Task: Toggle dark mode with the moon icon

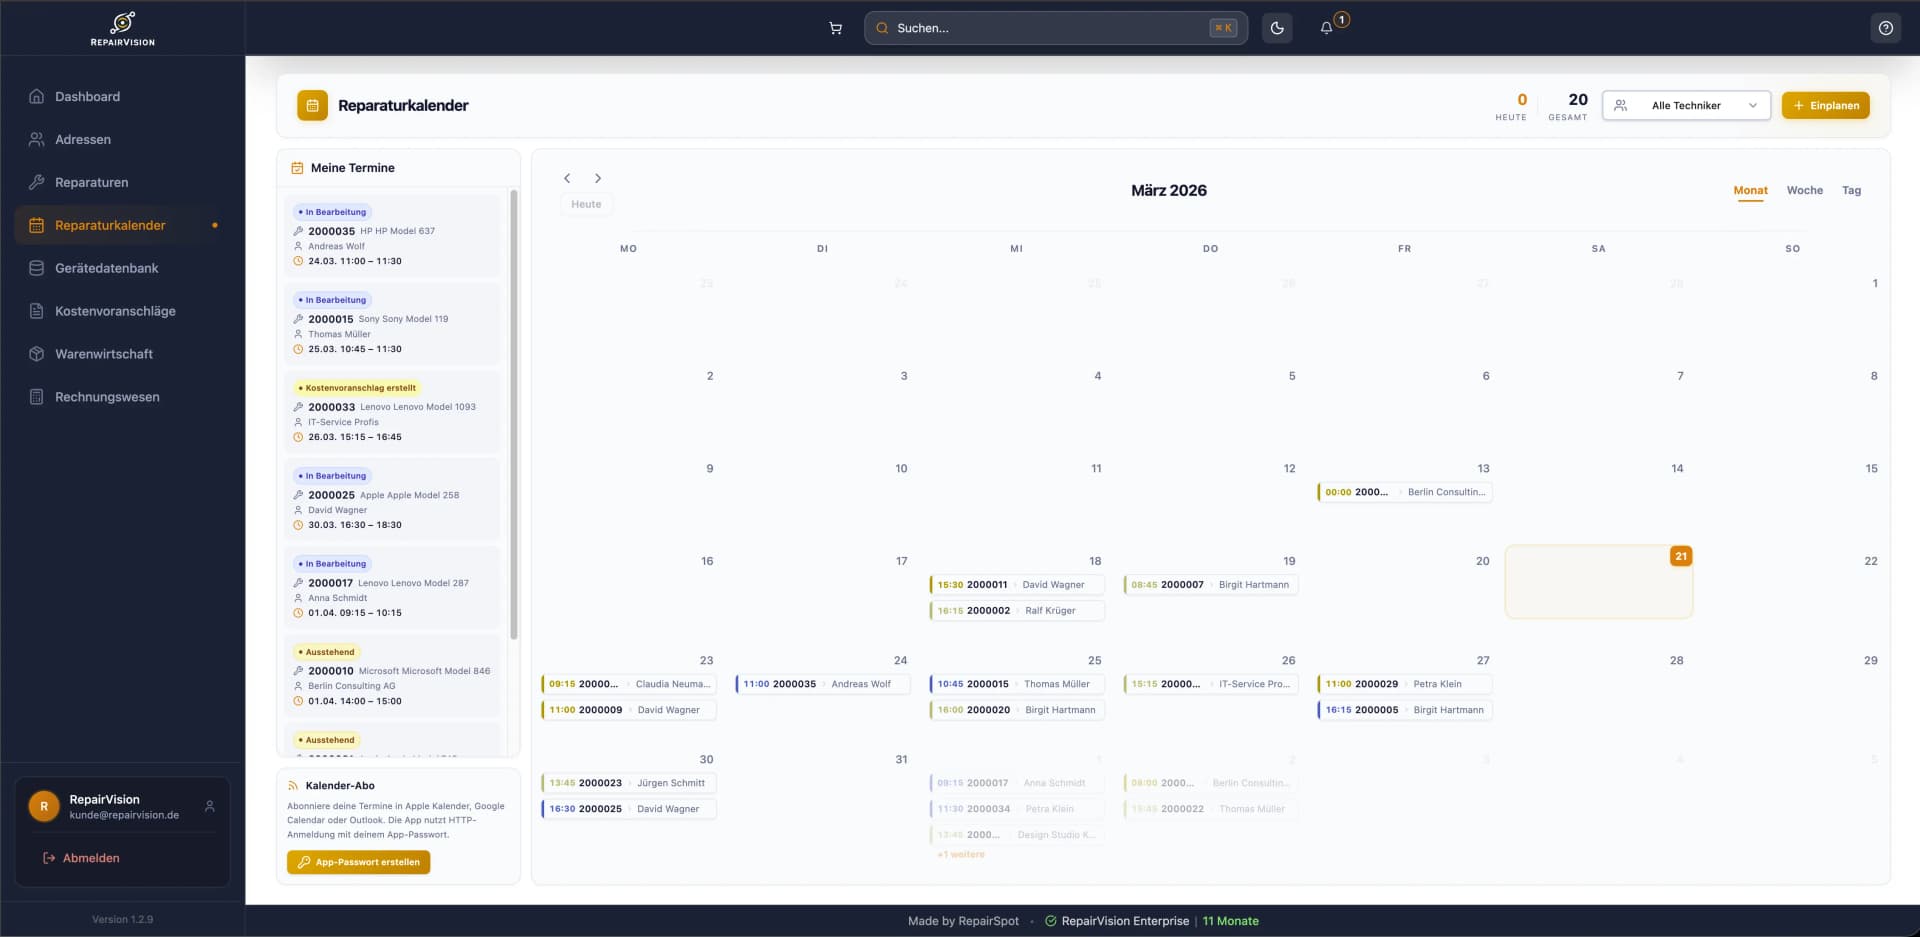Action: click(x=1276, y=28)
